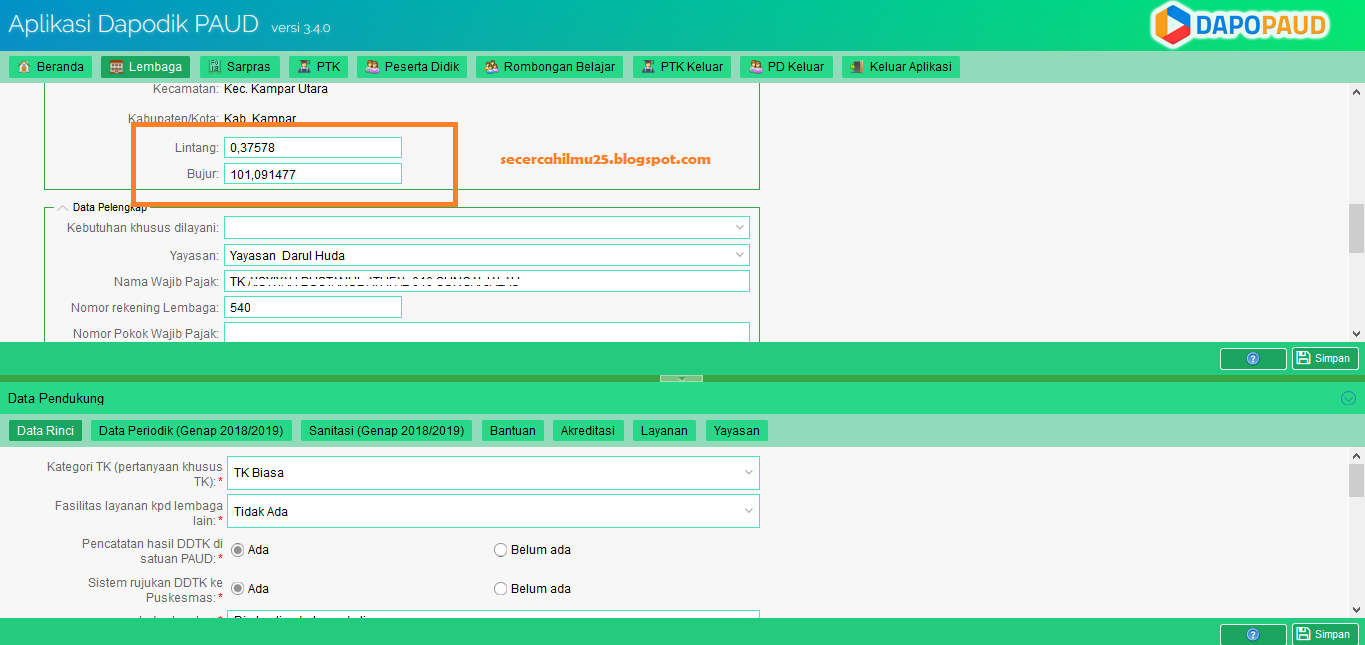Viewport: 1365px width, 645px height.
Task: Click the Bujur input field
Action: tap(313, 174)
